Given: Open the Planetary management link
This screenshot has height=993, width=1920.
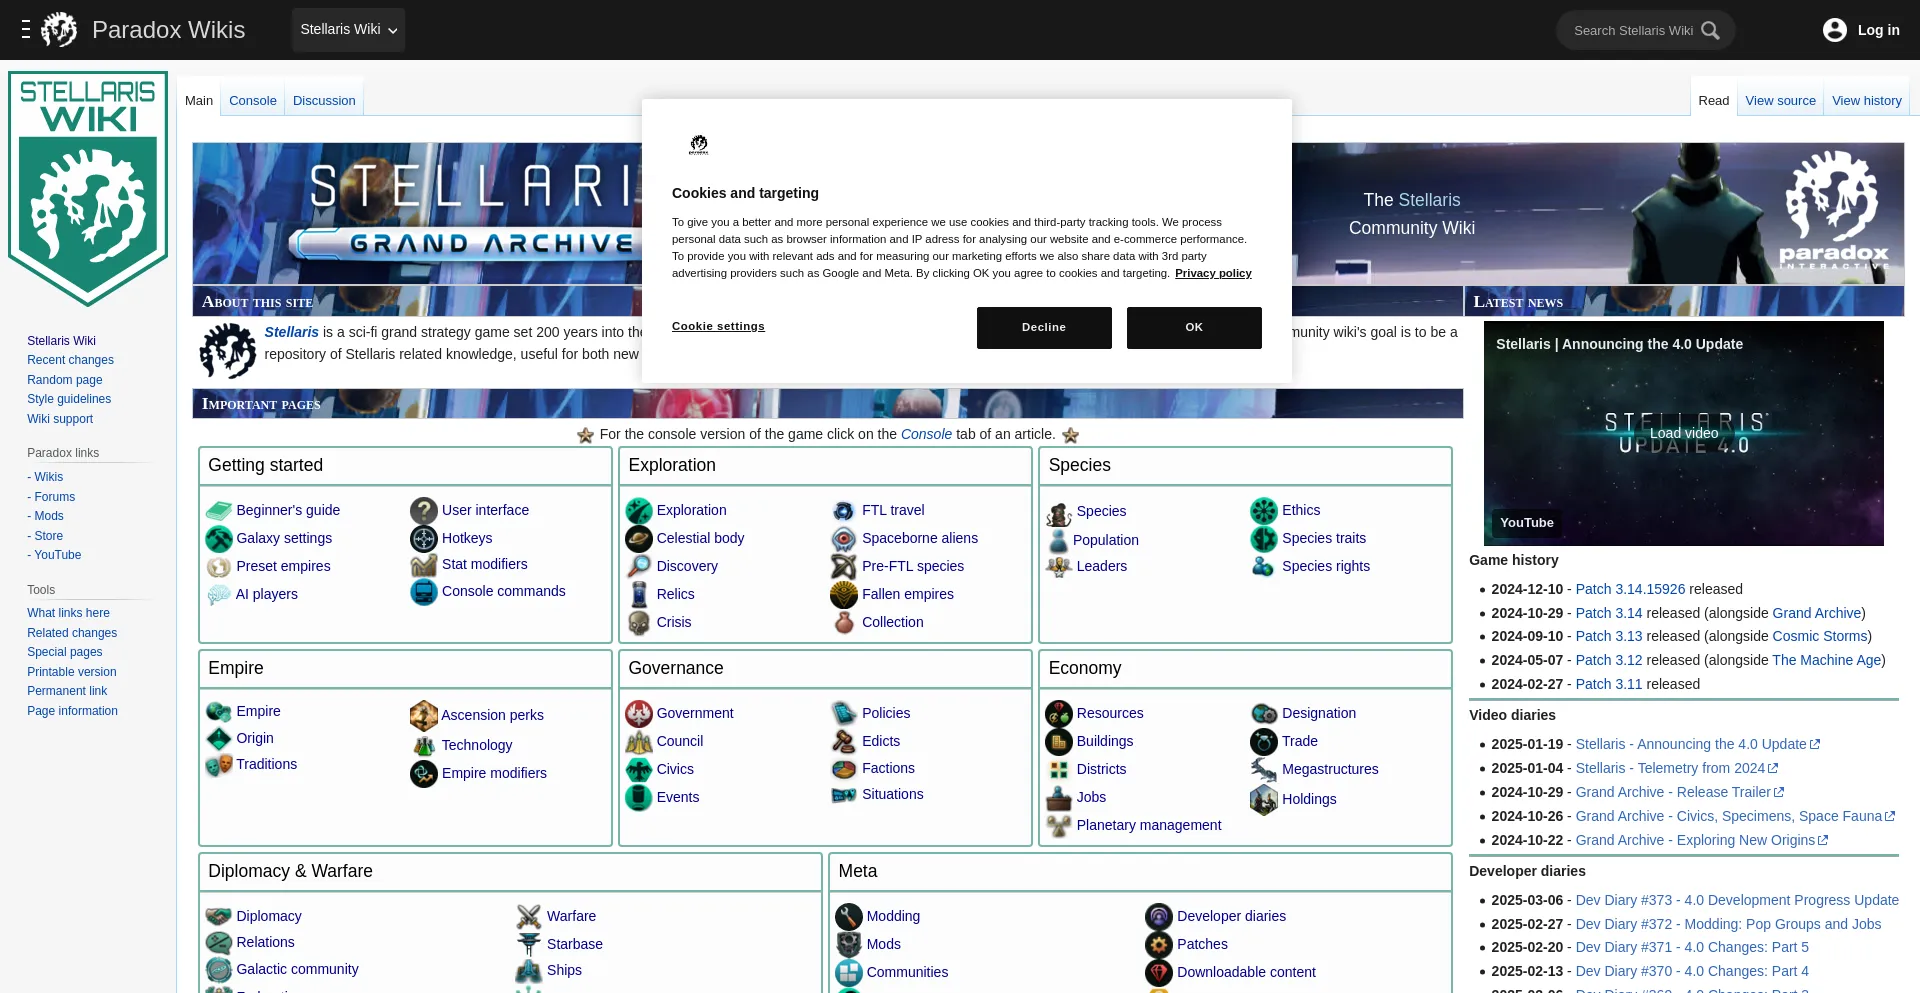Looking at the screenshot, I should click(1149, 825).
